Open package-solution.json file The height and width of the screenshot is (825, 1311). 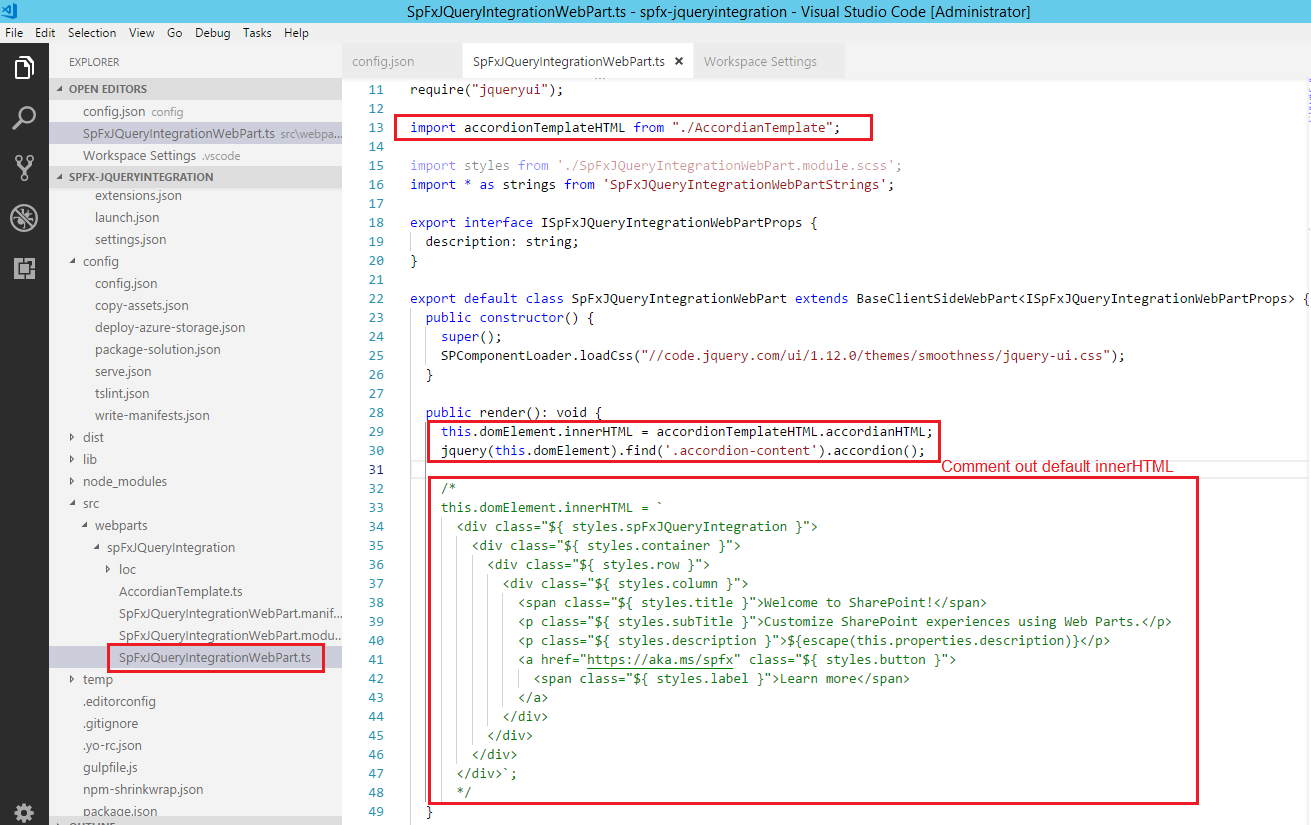tap(157, 349)
